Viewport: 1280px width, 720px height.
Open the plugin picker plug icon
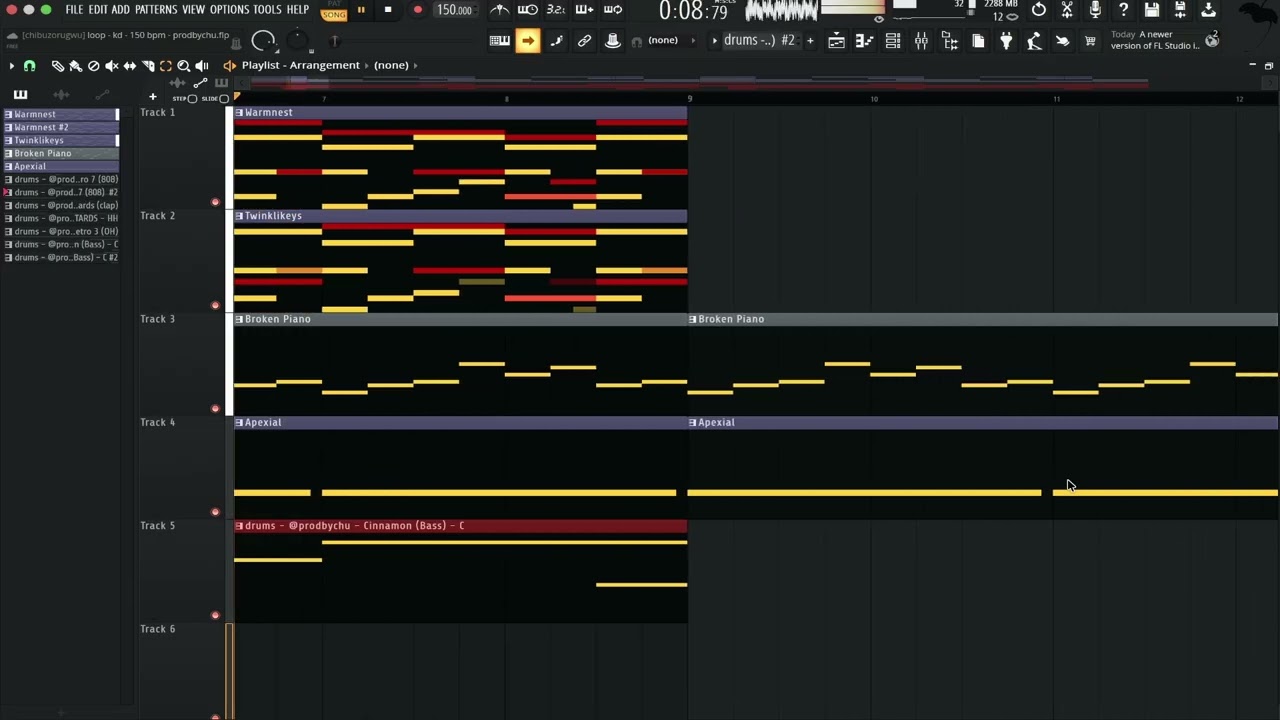pyautogui.click(x=1006, y=41)
